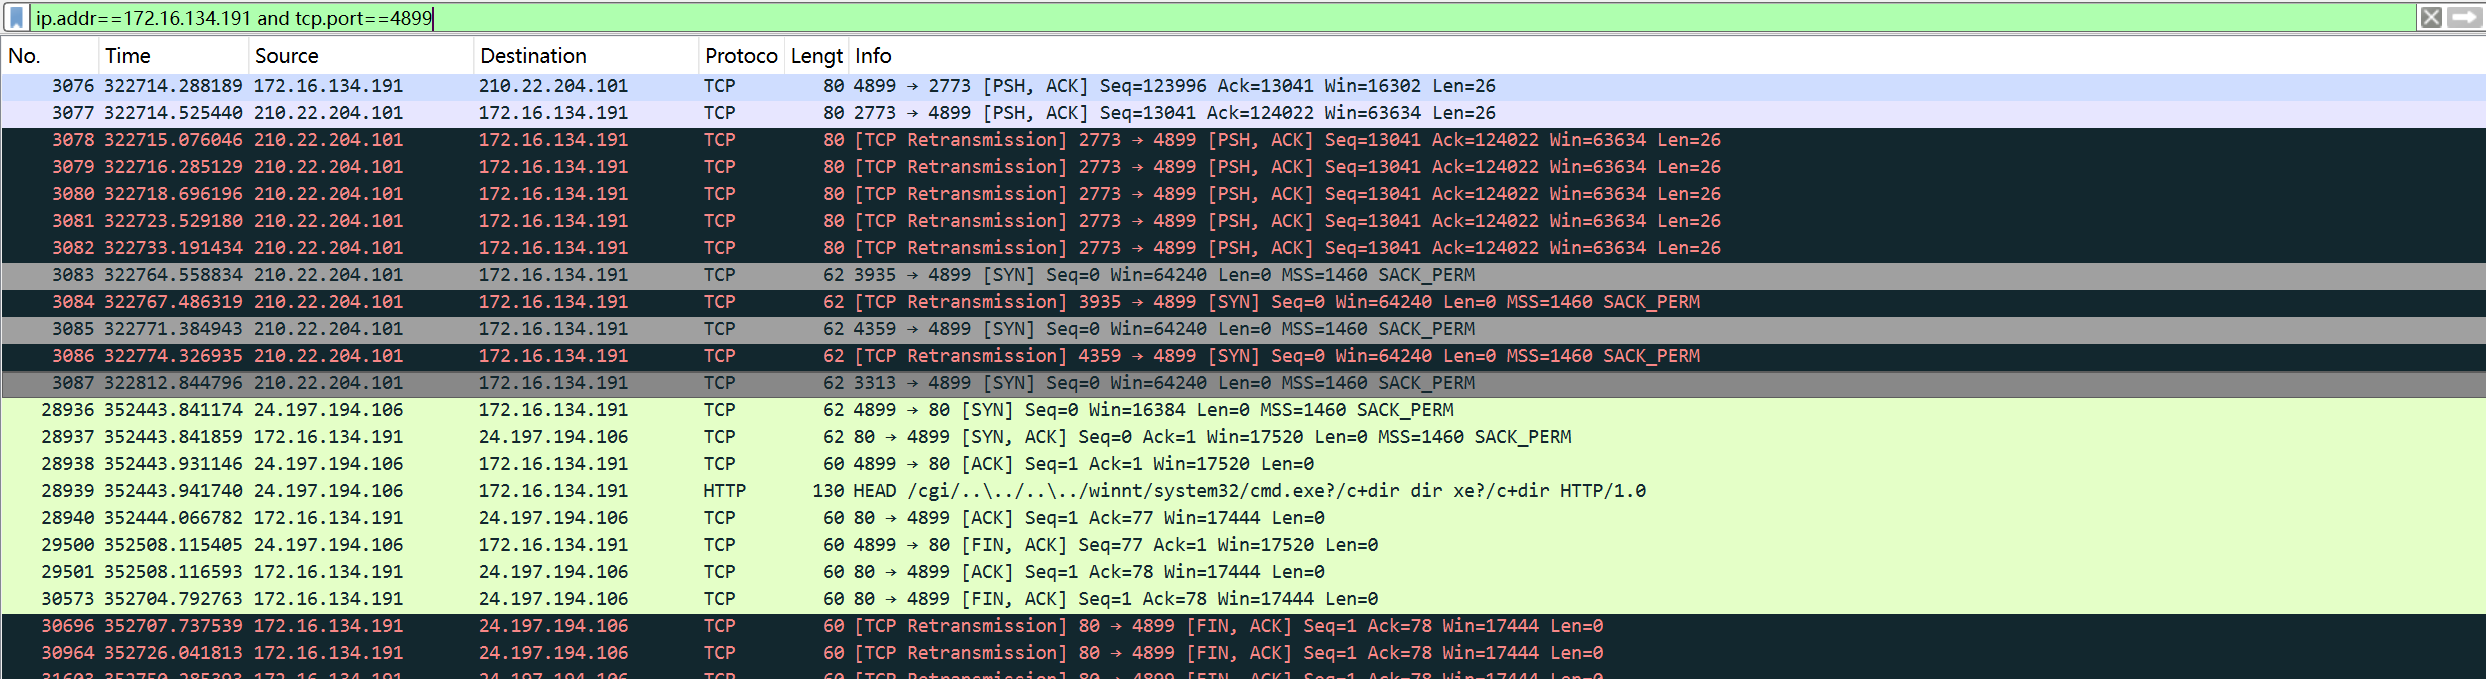Sort by the Time column header

173,56
